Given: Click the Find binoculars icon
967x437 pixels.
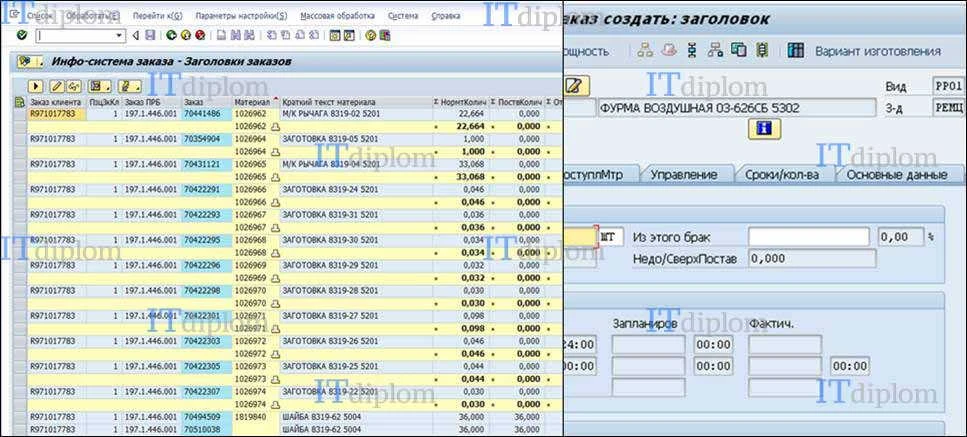Looking at the screenshot, I should pos(235,36).
